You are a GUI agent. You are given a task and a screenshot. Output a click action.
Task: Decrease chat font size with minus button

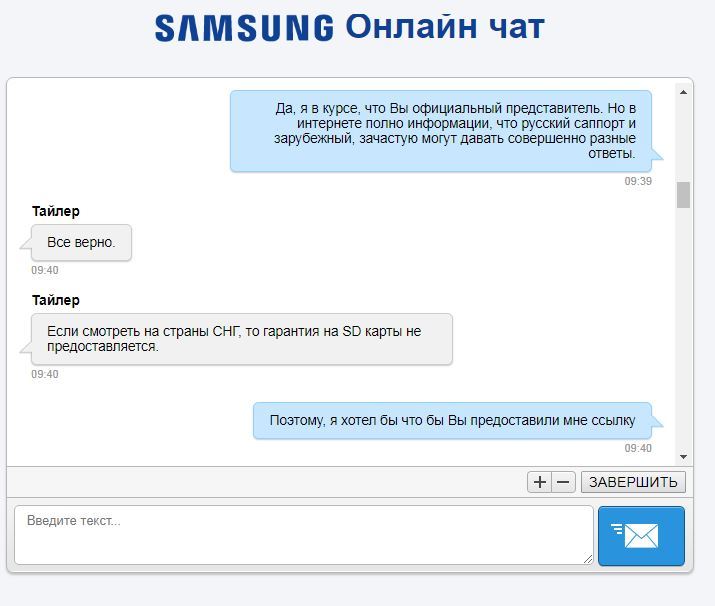[x=564, y=482]
